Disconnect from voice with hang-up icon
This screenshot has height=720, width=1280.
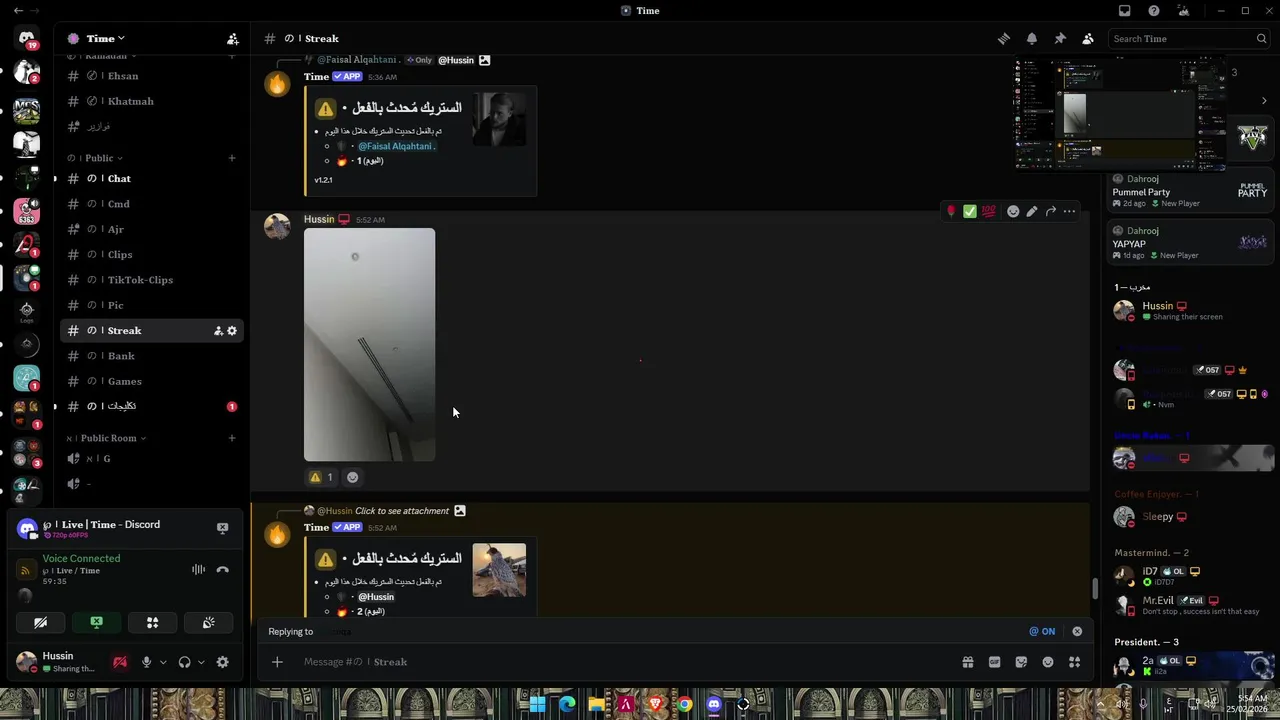(222, 570)
